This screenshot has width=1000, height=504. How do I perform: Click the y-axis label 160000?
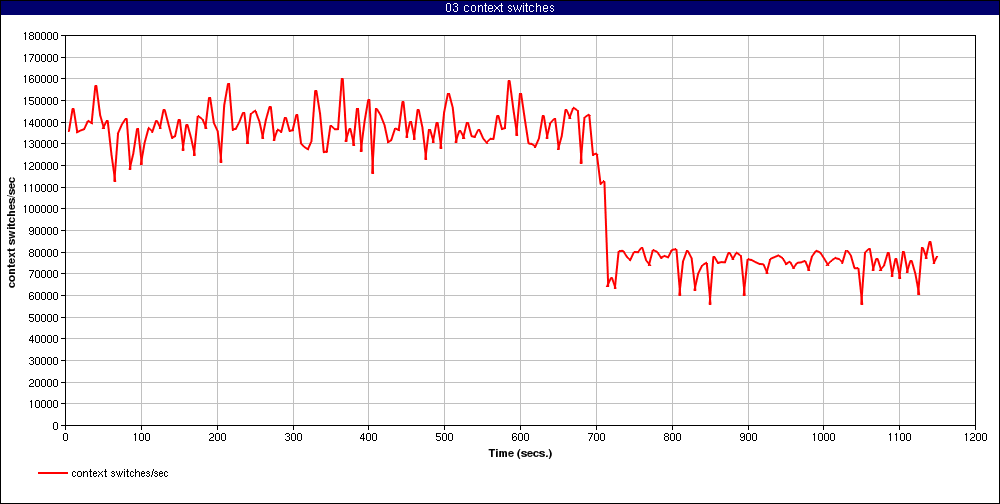(40, 79)
